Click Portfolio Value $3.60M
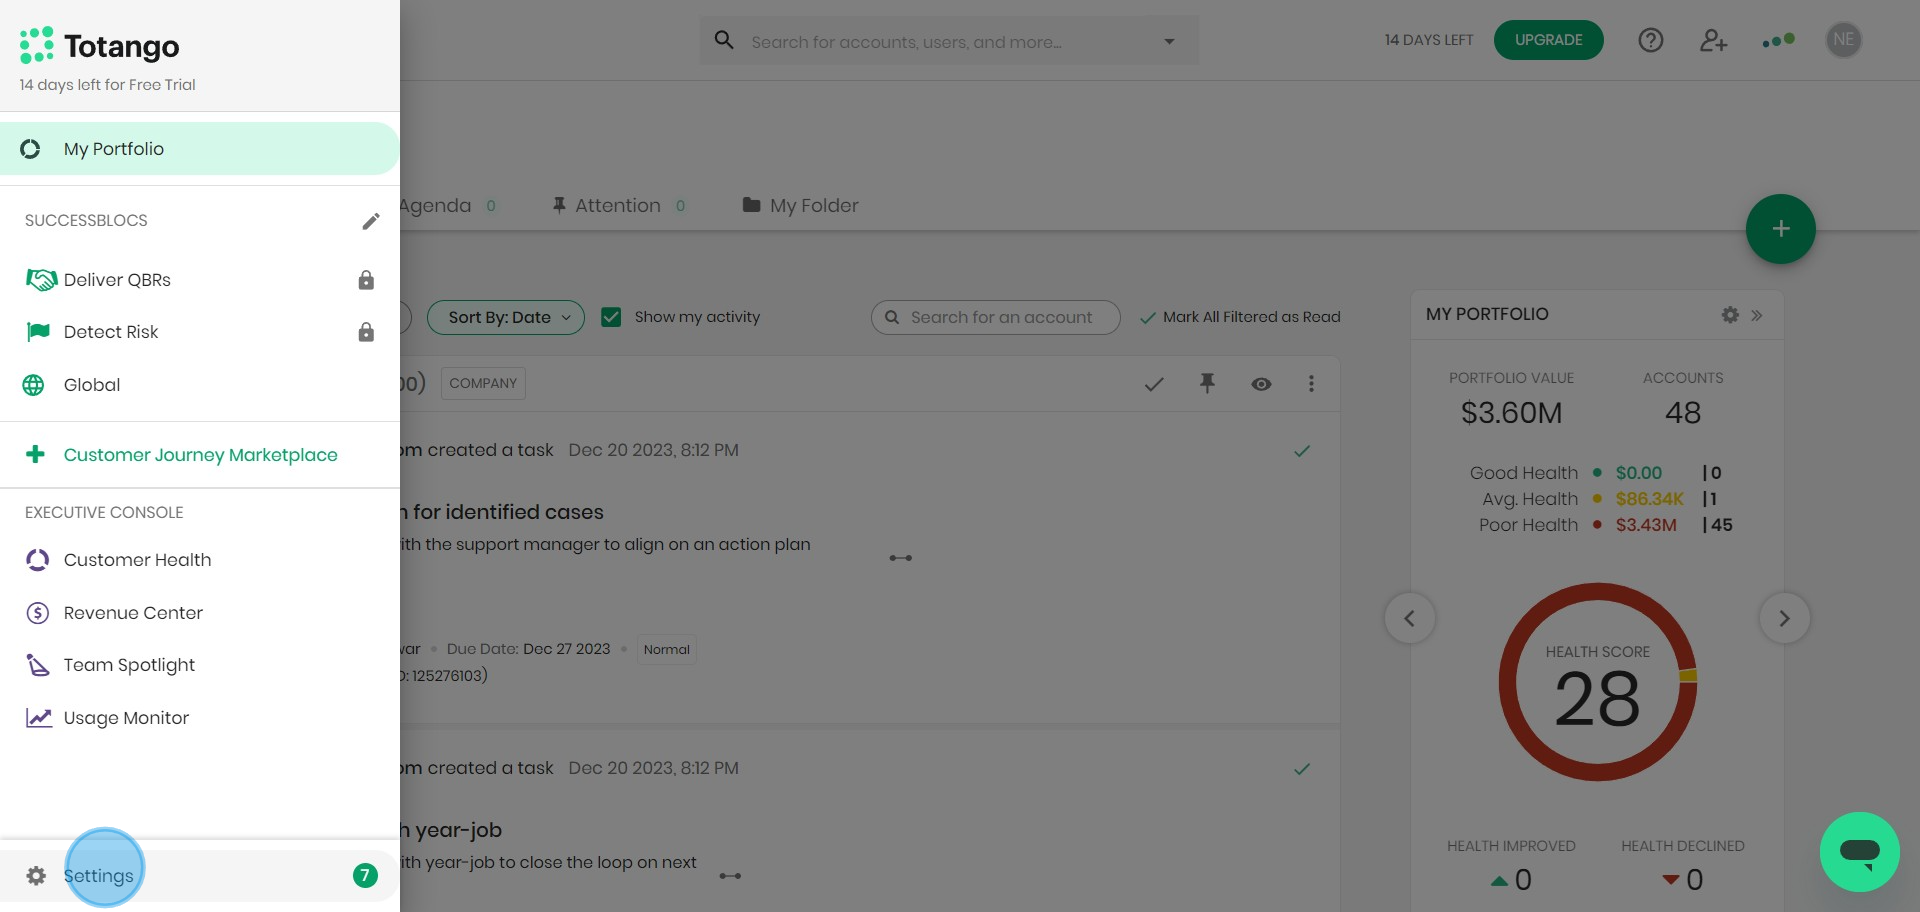This screenshot has height=912, width=1920. pyautogui.click(x=1511, y=413)
